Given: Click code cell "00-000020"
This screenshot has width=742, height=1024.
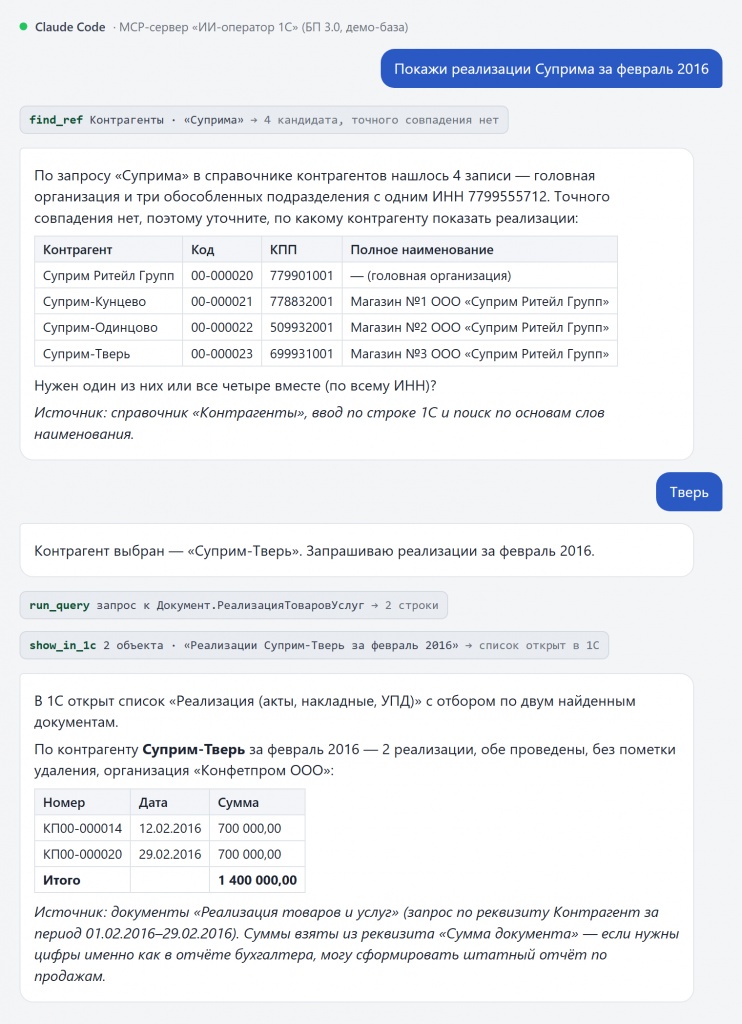Looking at the screenshot, I should 222,276.
